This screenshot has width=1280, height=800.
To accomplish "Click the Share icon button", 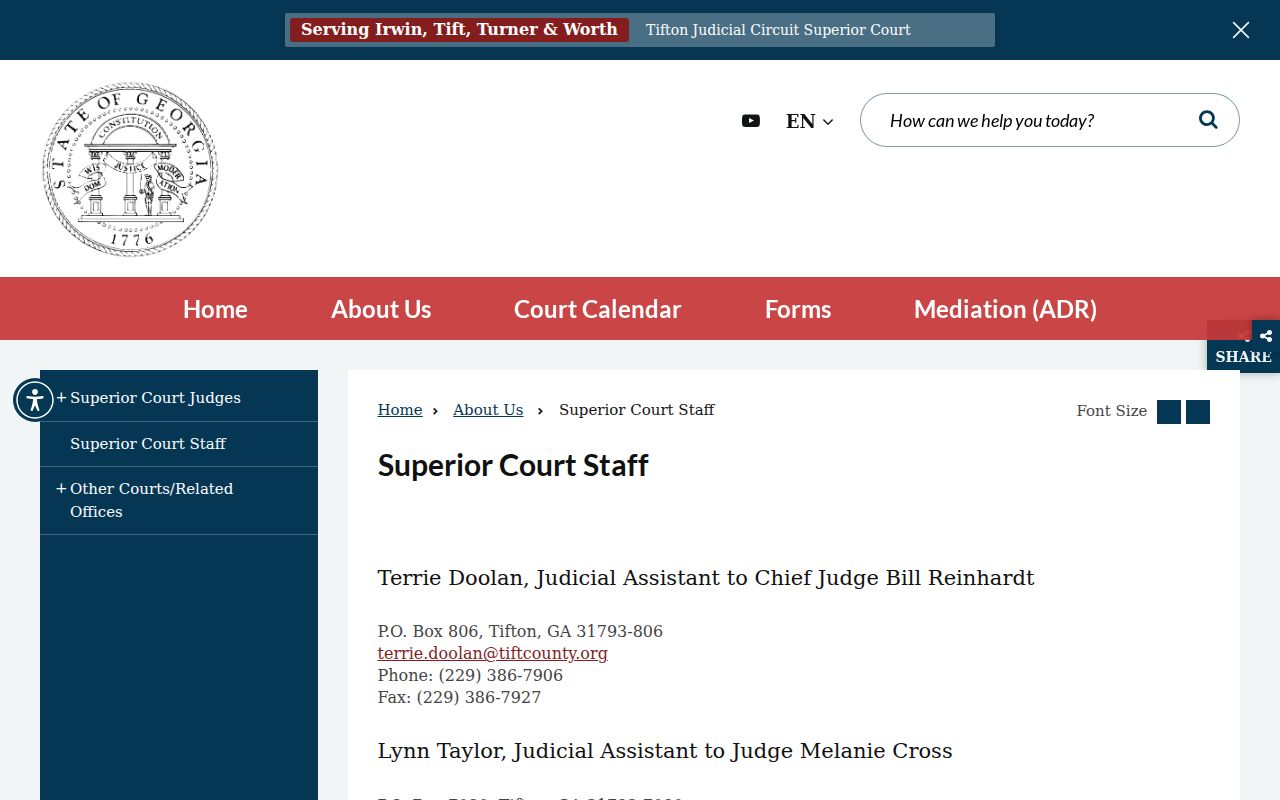I will click(x=1265, y=336).
